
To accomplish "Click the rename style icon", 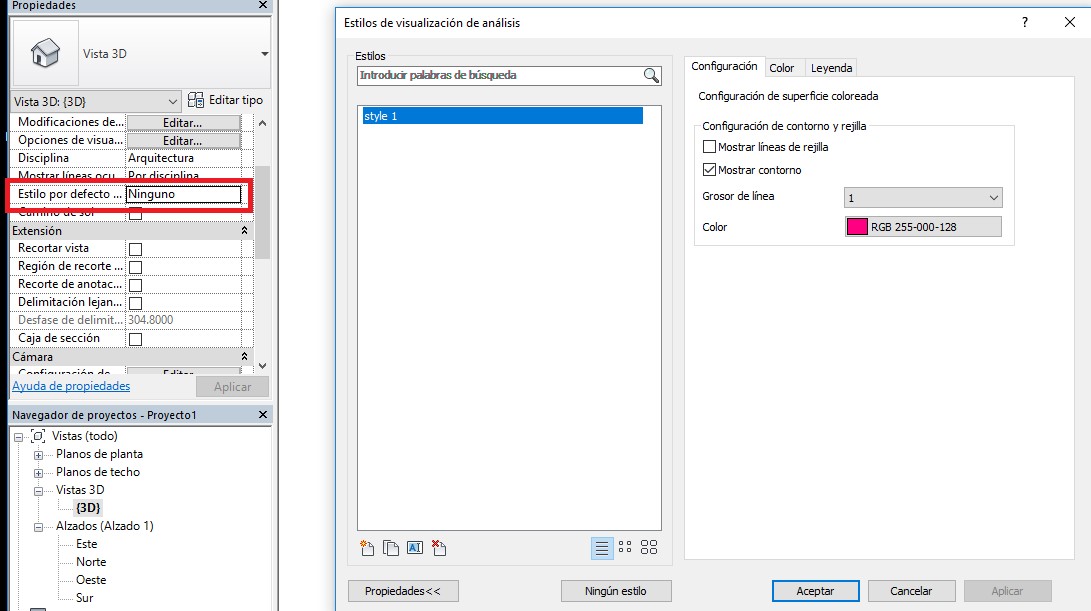I will click(414, 547).
